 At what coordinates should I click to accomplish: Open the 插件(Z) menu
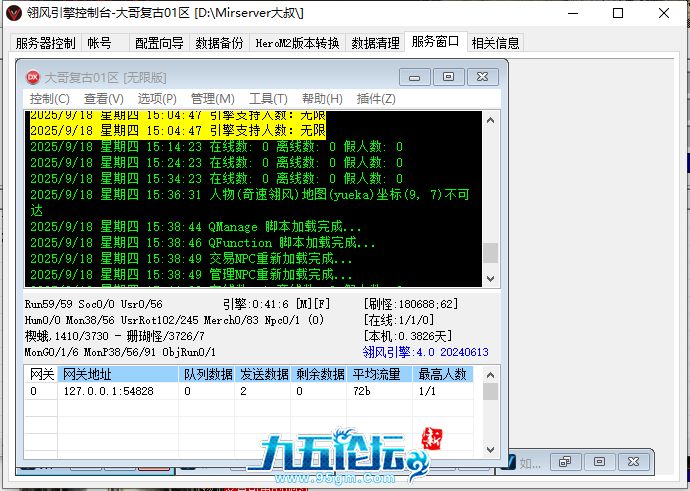point(376,99)
